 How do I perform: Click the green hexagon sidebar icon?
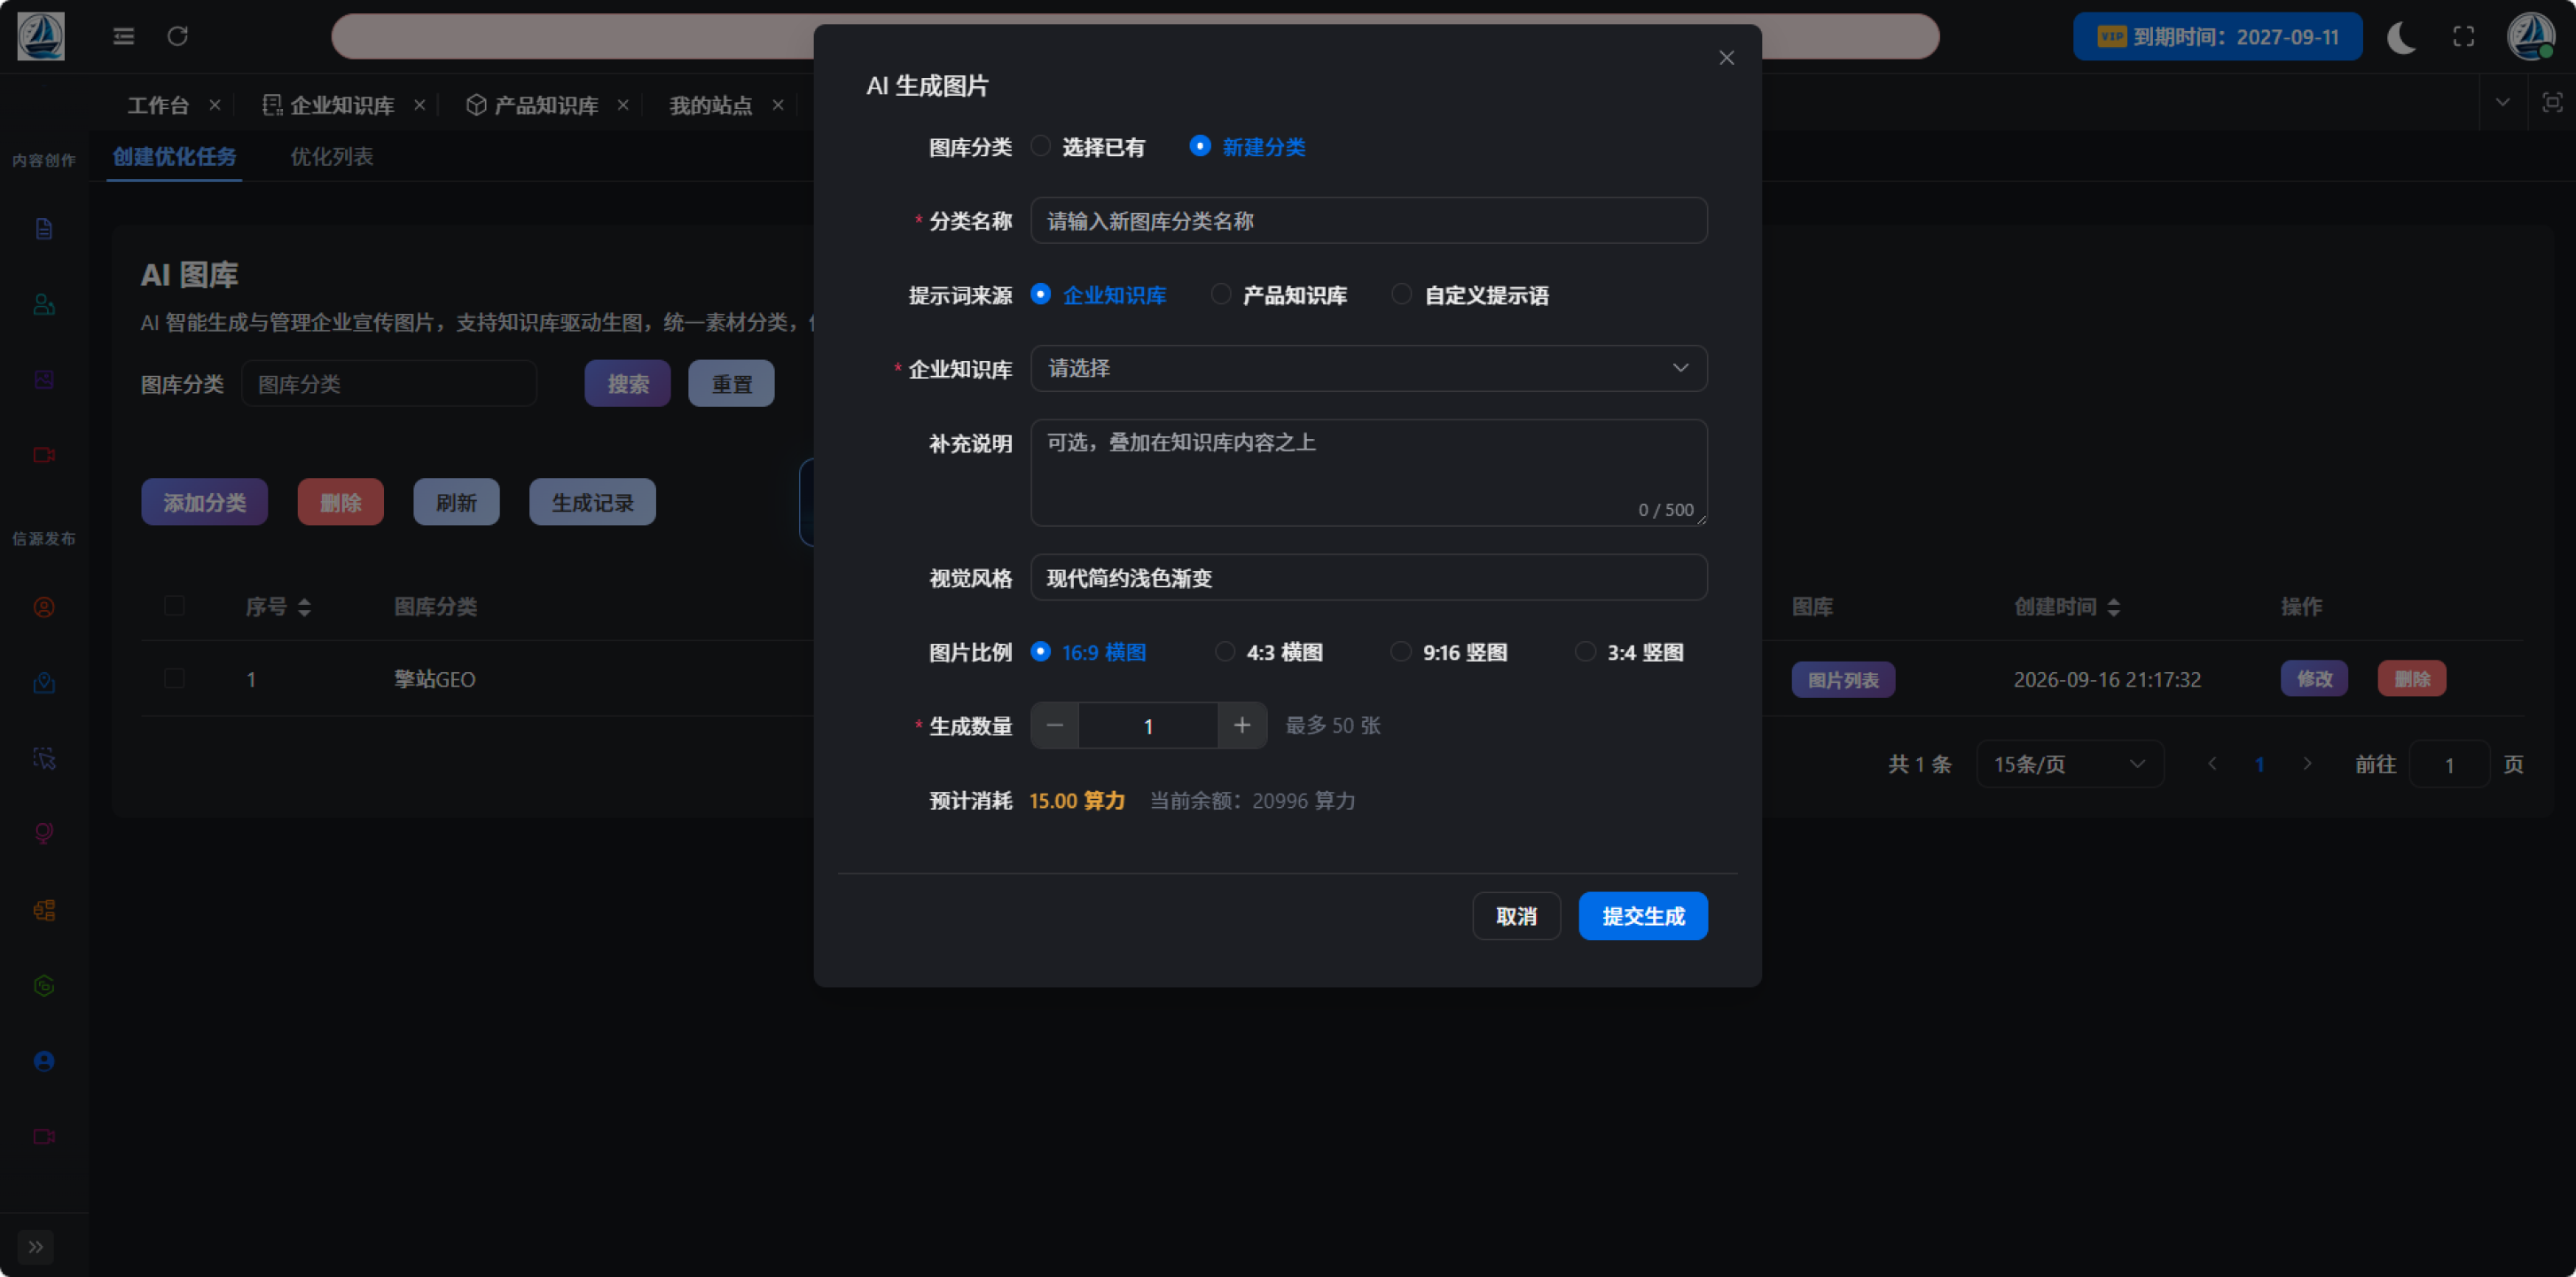pos(44,986)
